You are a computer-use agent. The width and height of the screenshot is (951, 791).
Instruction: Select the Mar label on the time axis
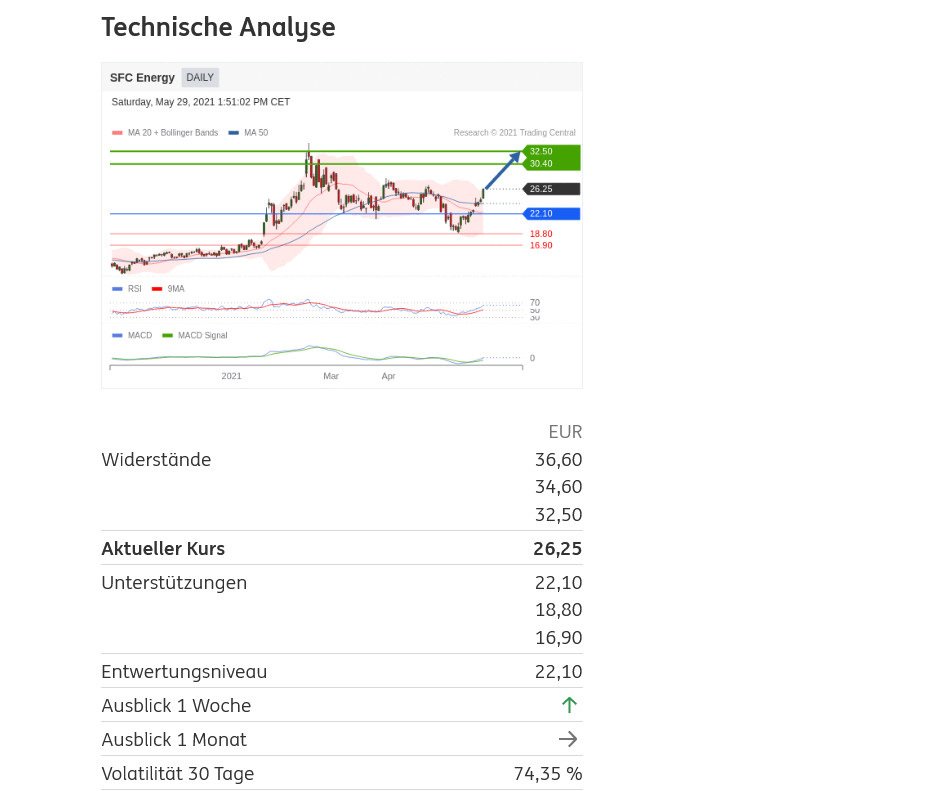331,376
